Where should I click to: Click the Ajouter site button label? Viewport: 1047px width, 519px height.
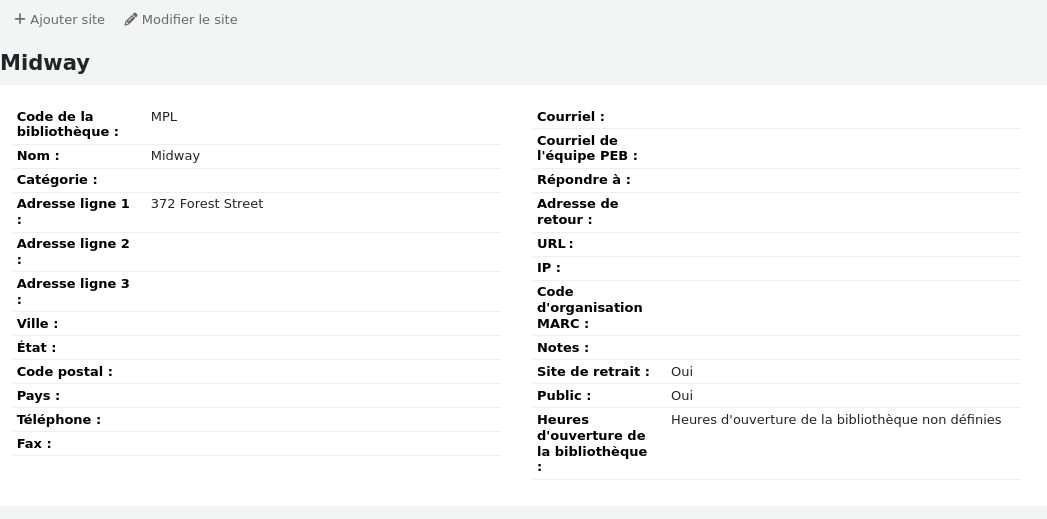pyautogui.click(x=67, y=19)
